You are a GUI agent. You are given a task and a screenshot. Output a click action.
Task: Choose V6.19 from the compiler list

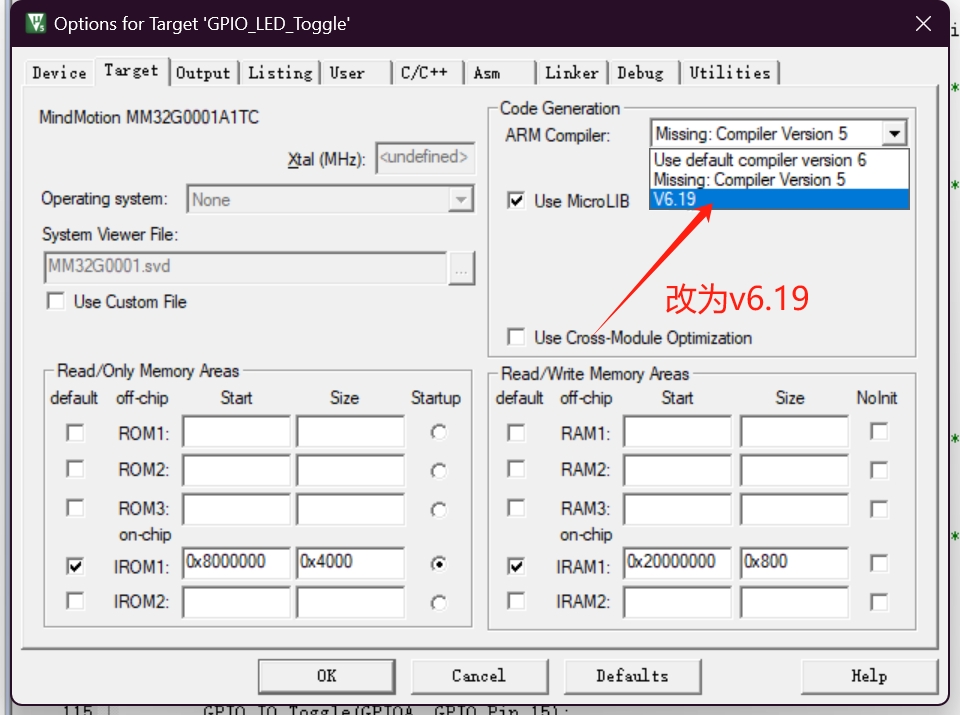(778, 199)
